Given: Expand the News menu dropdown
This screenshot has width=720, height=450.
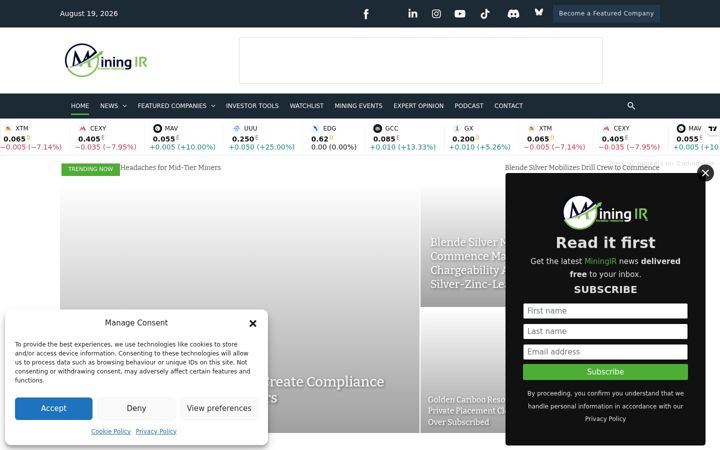Looking at the screenshot, I should tap(113, 106).
